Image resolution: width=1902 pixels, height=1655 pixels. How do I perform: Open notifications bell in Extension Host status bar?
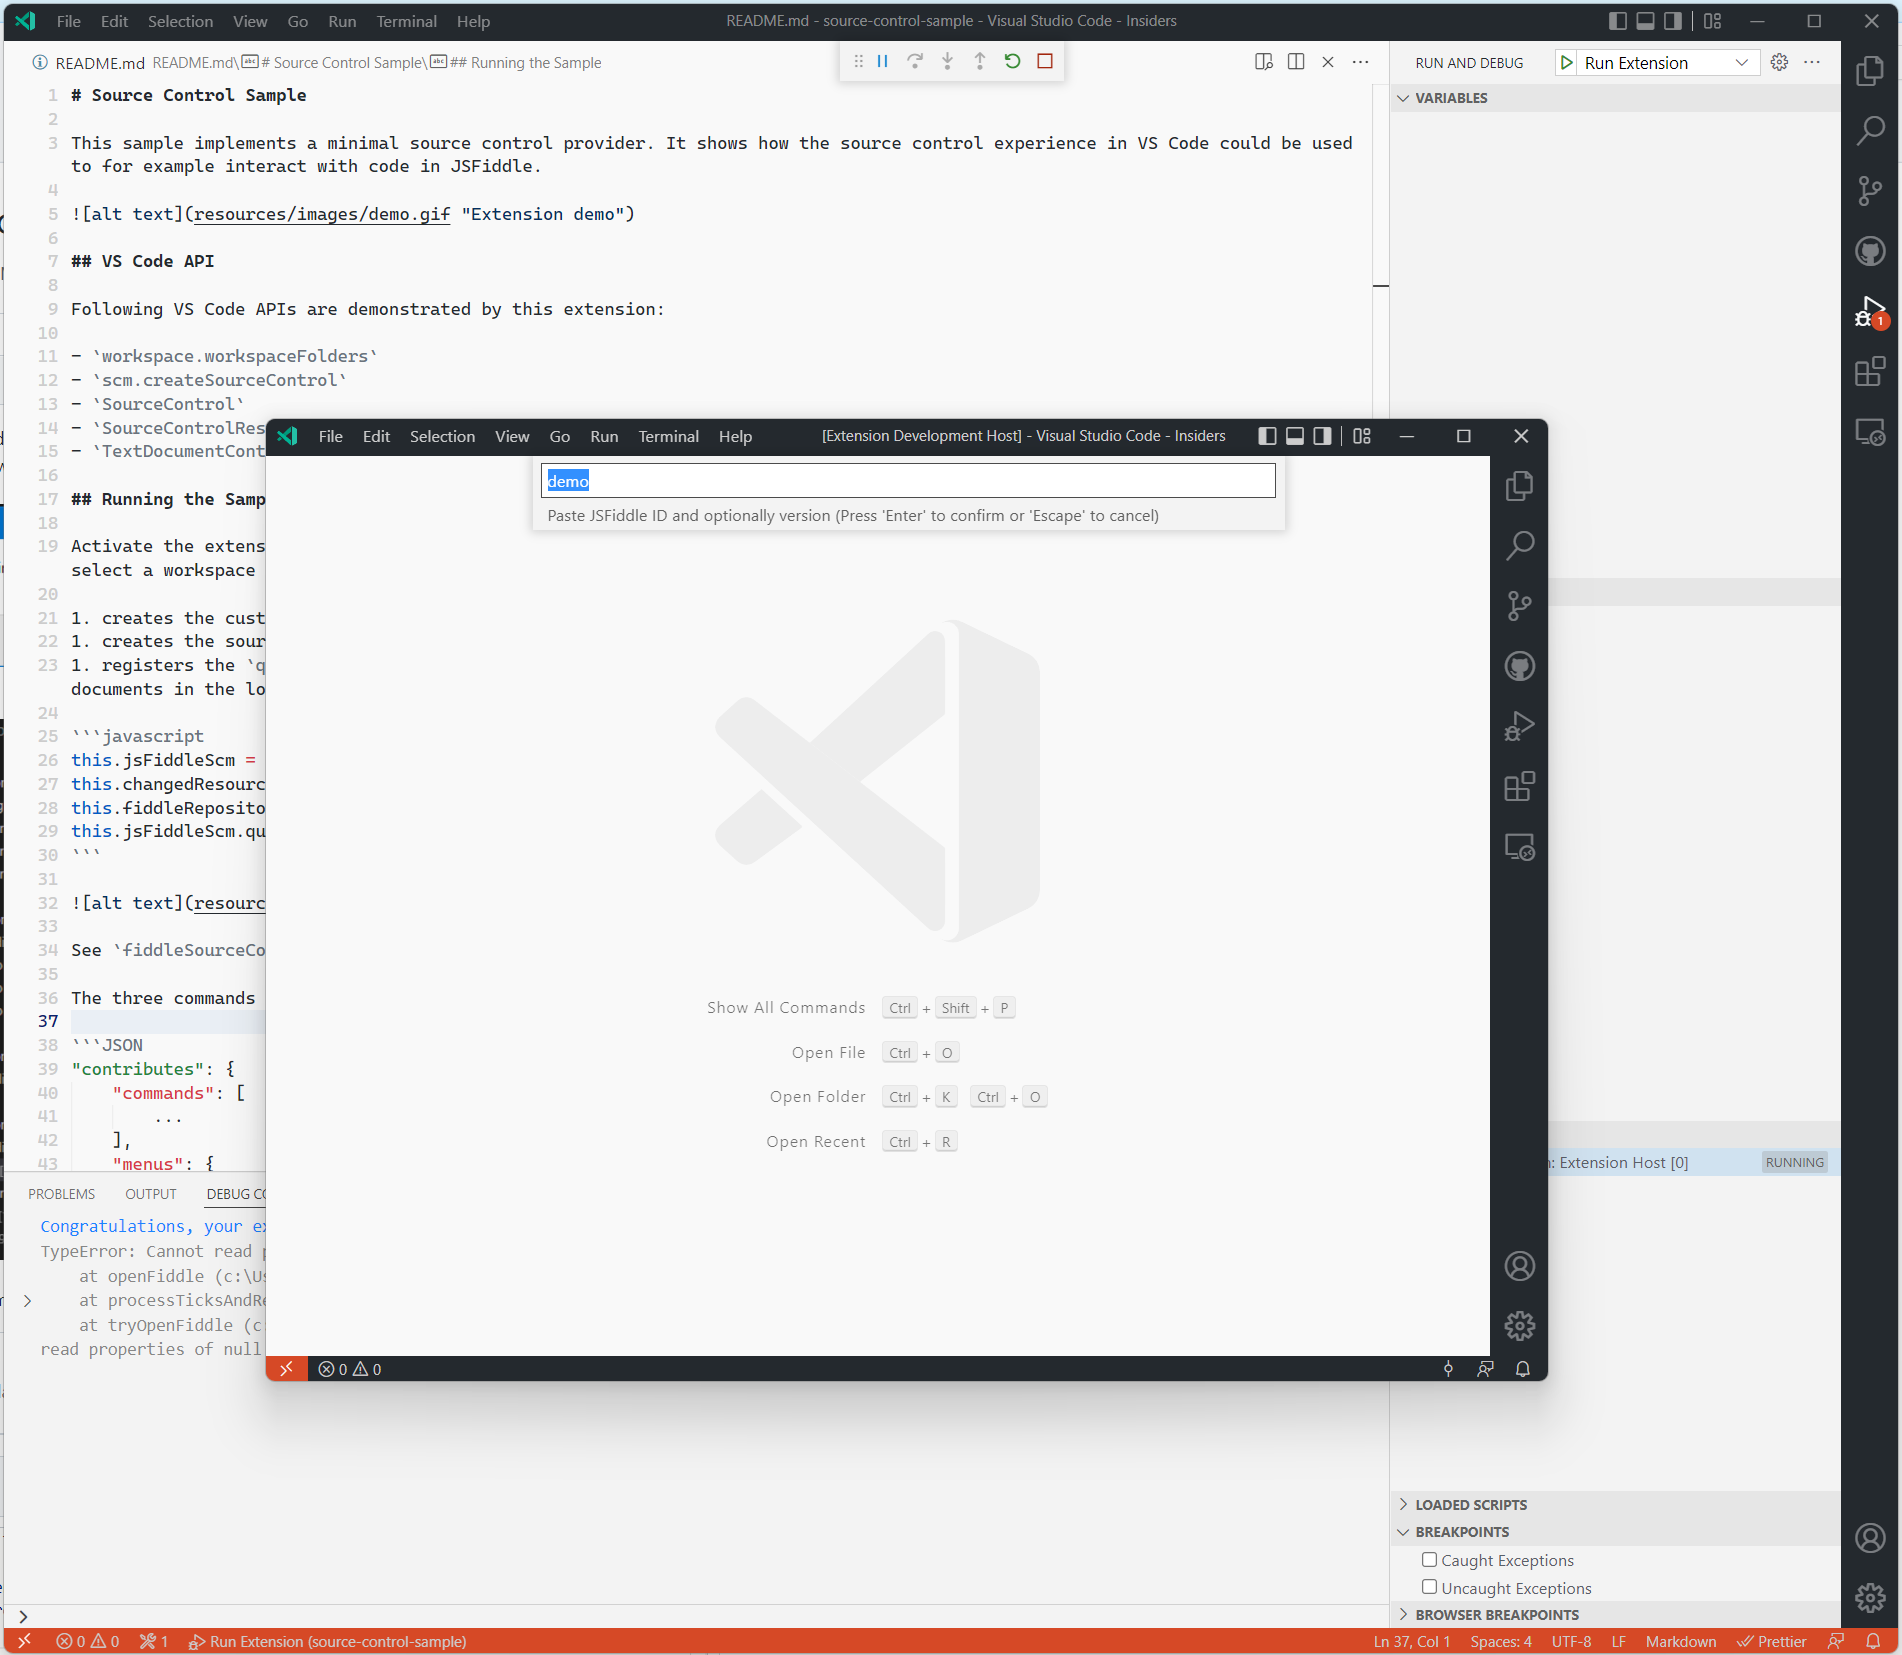pos(1522,1369)
